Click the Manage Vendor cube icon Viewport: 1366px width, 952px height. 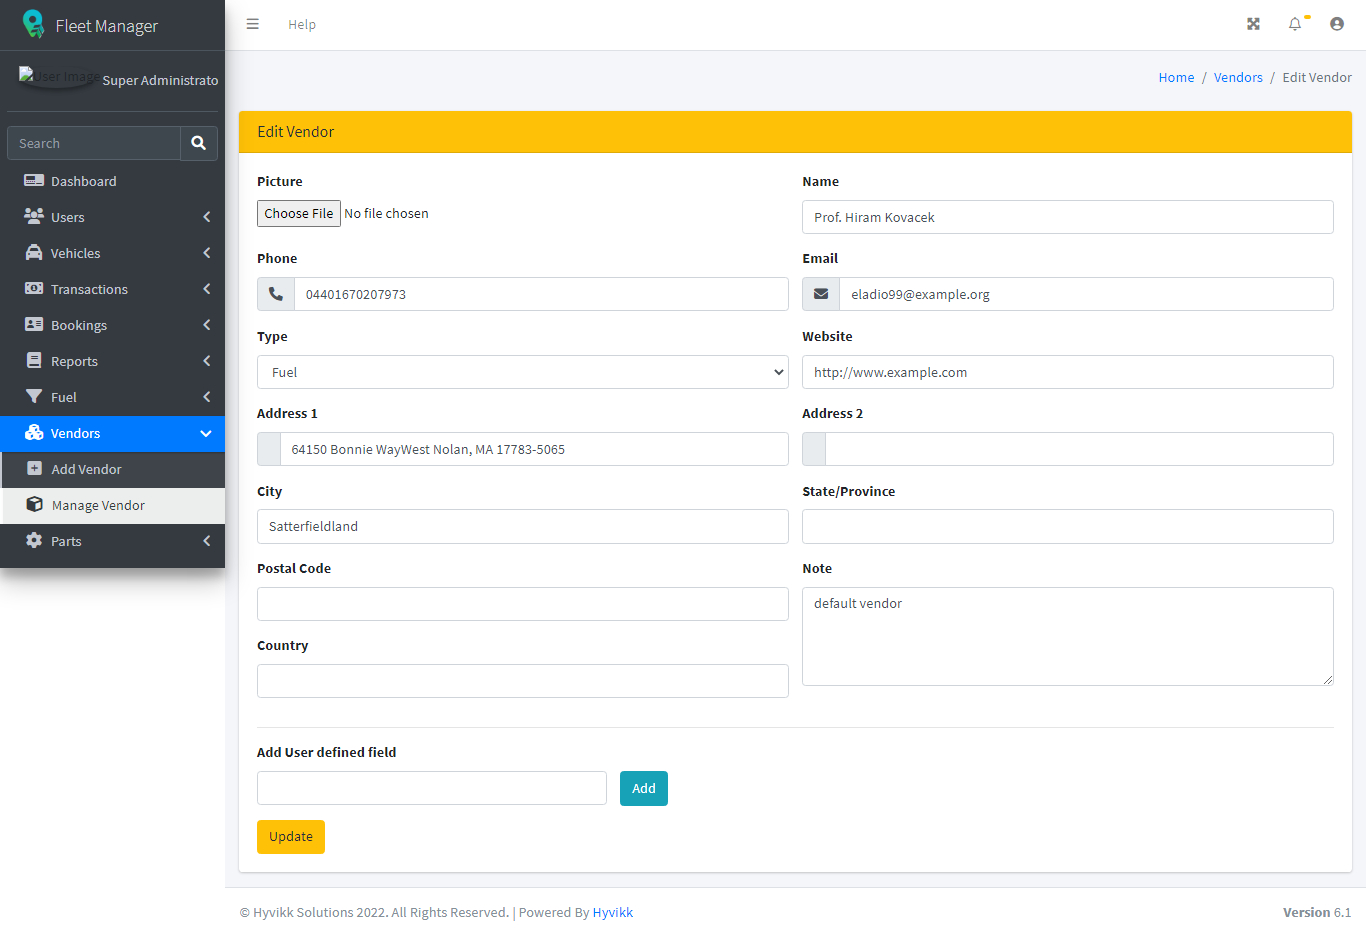point(34,505)
